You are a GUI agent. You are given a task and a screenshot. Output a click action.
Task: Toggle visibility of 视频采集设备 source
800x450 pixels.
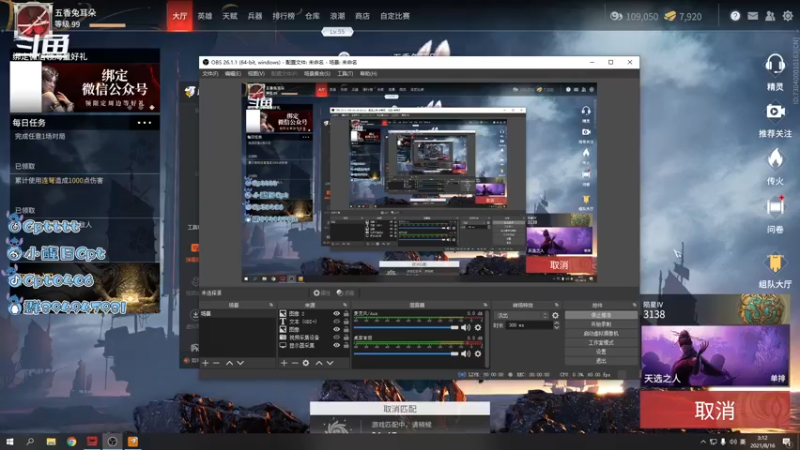tap(336, 337)
